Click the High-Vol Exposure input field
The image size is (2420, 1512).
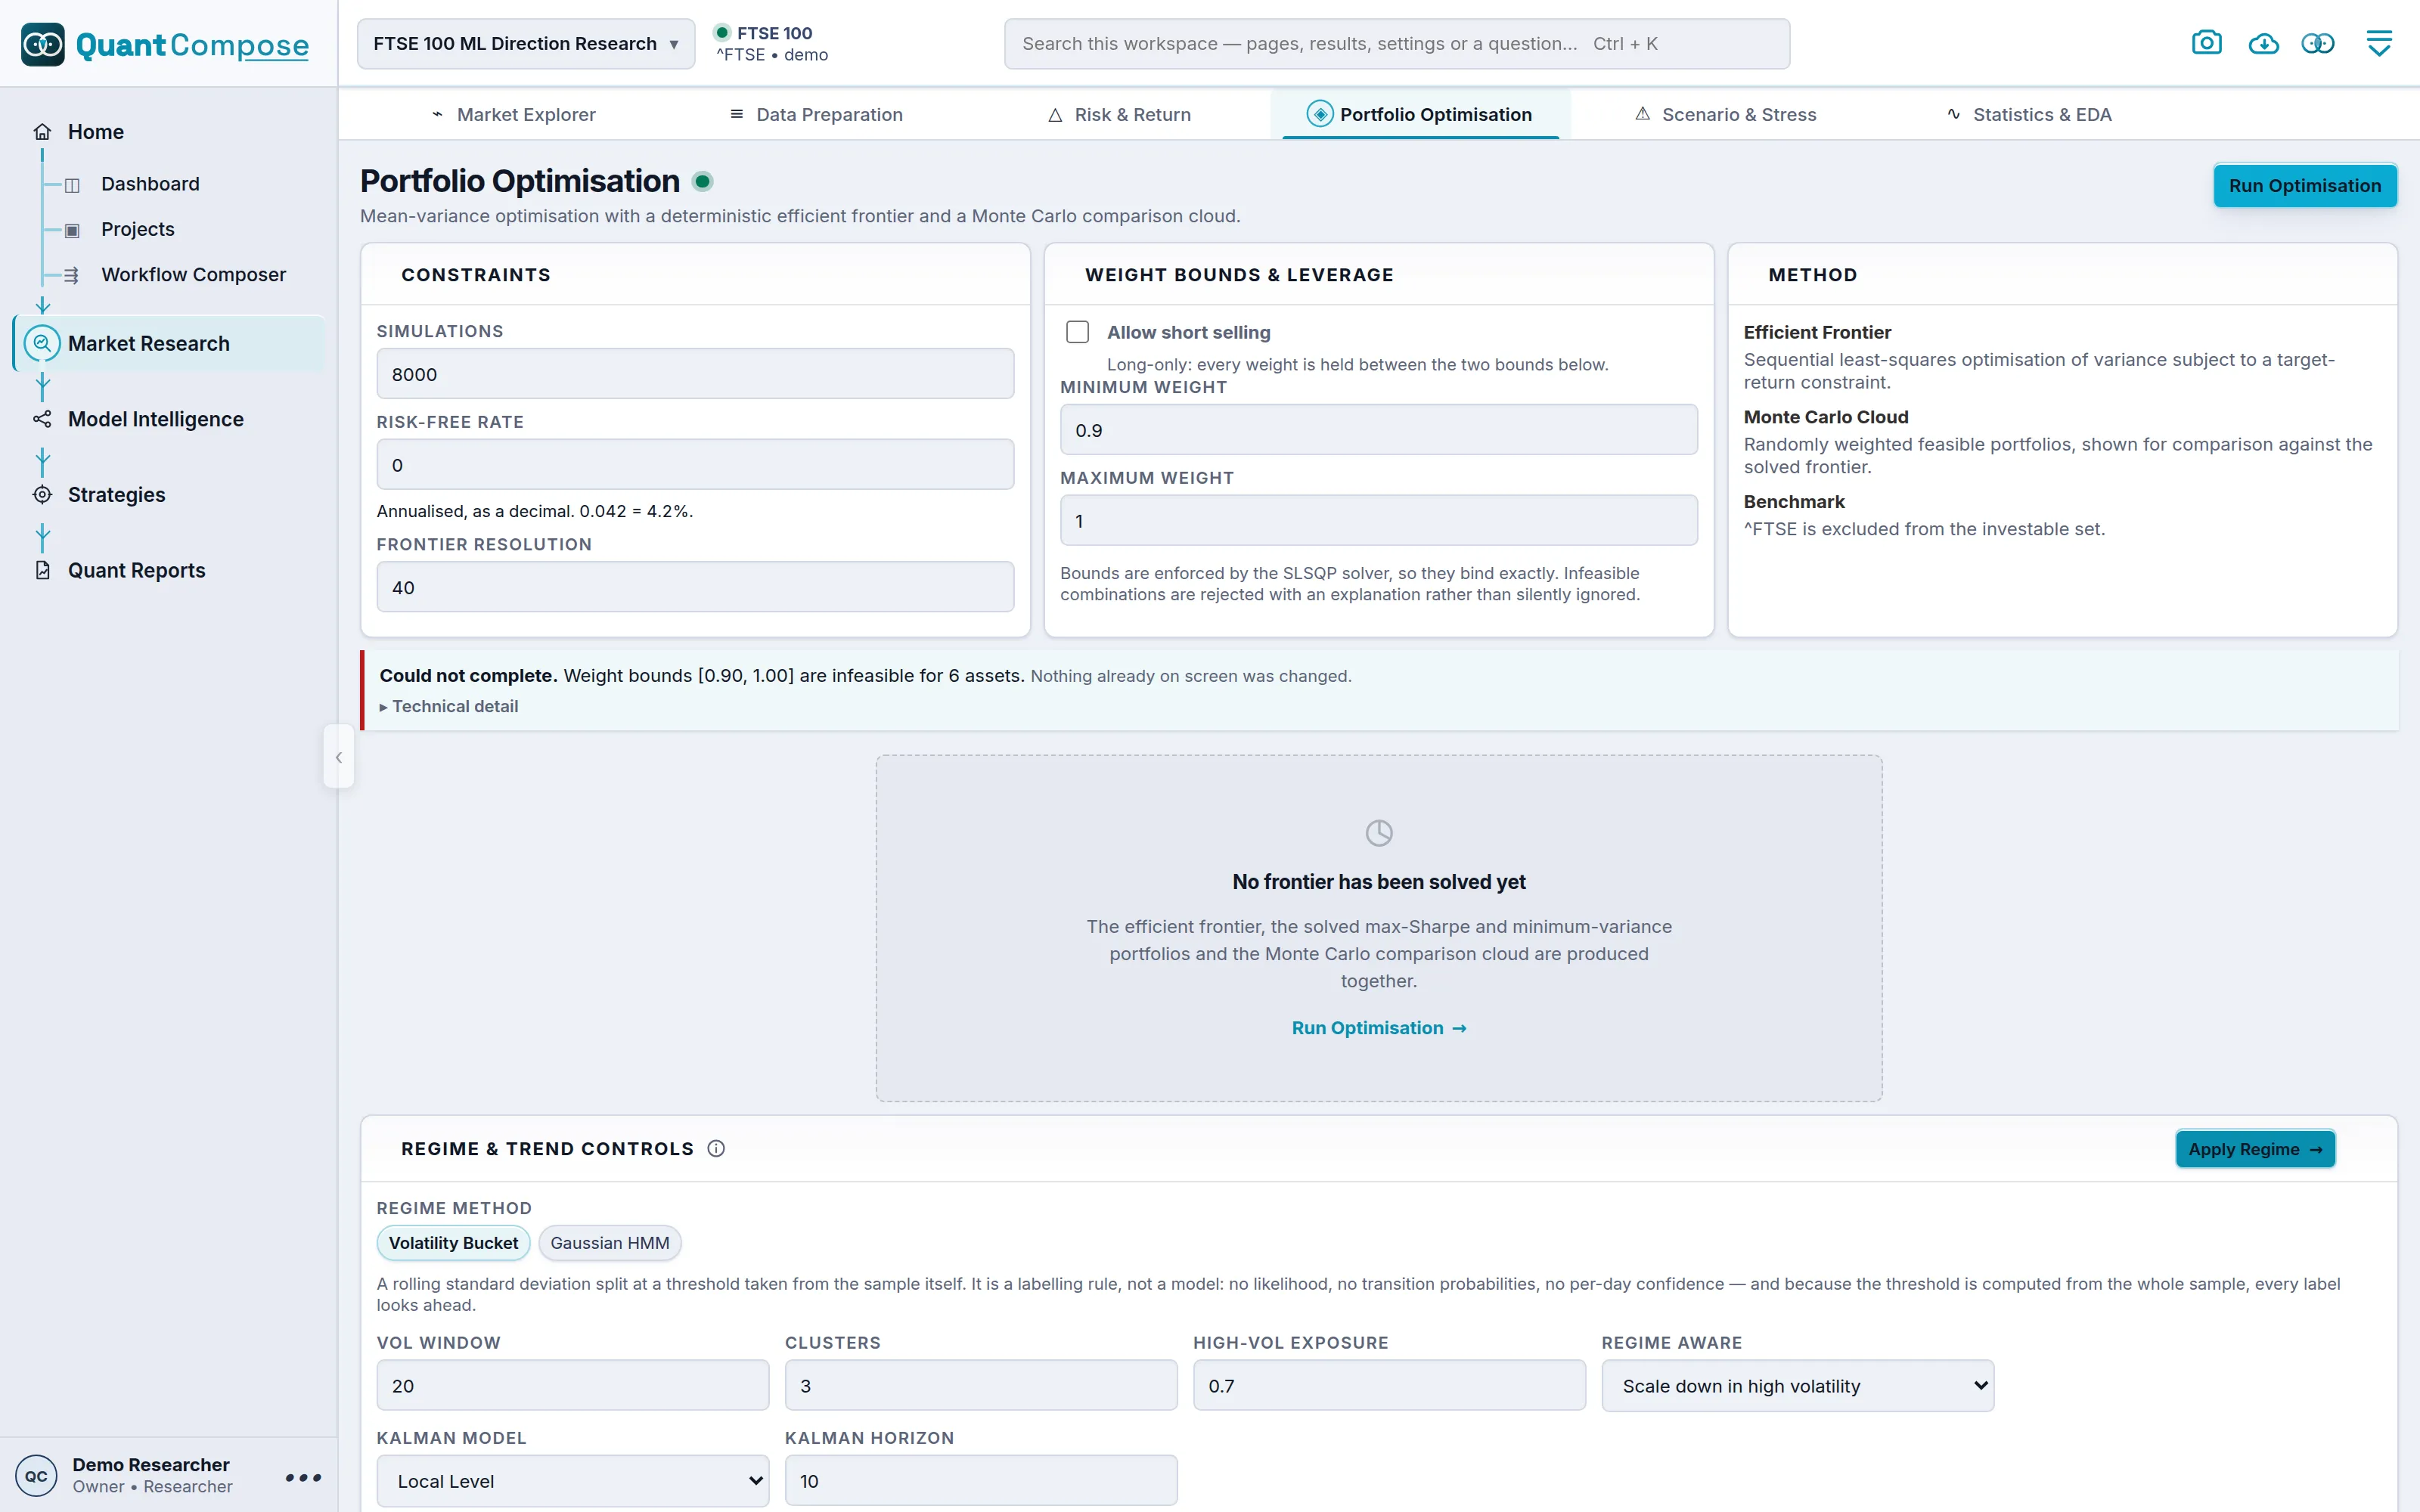click(1389, 1386)
